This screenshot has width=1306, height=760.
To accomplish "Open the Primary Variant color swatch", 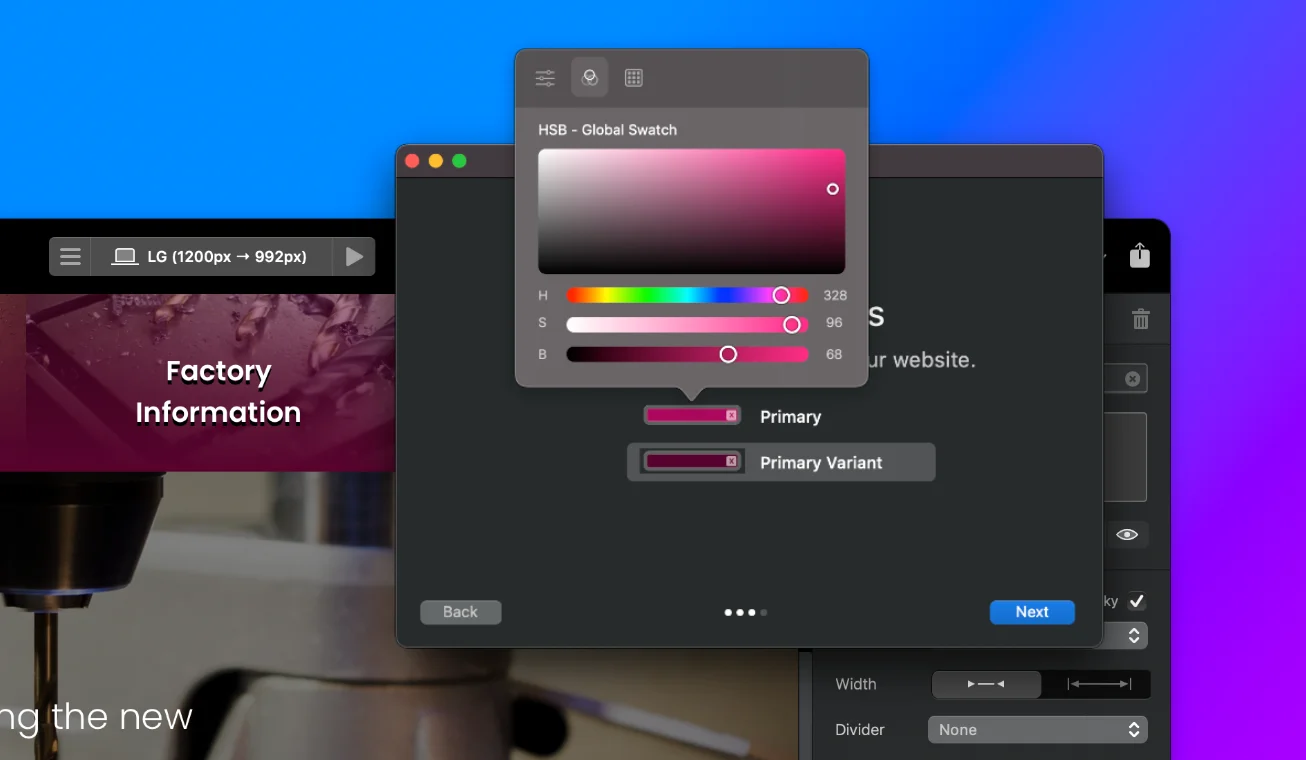I will [692, 461].
